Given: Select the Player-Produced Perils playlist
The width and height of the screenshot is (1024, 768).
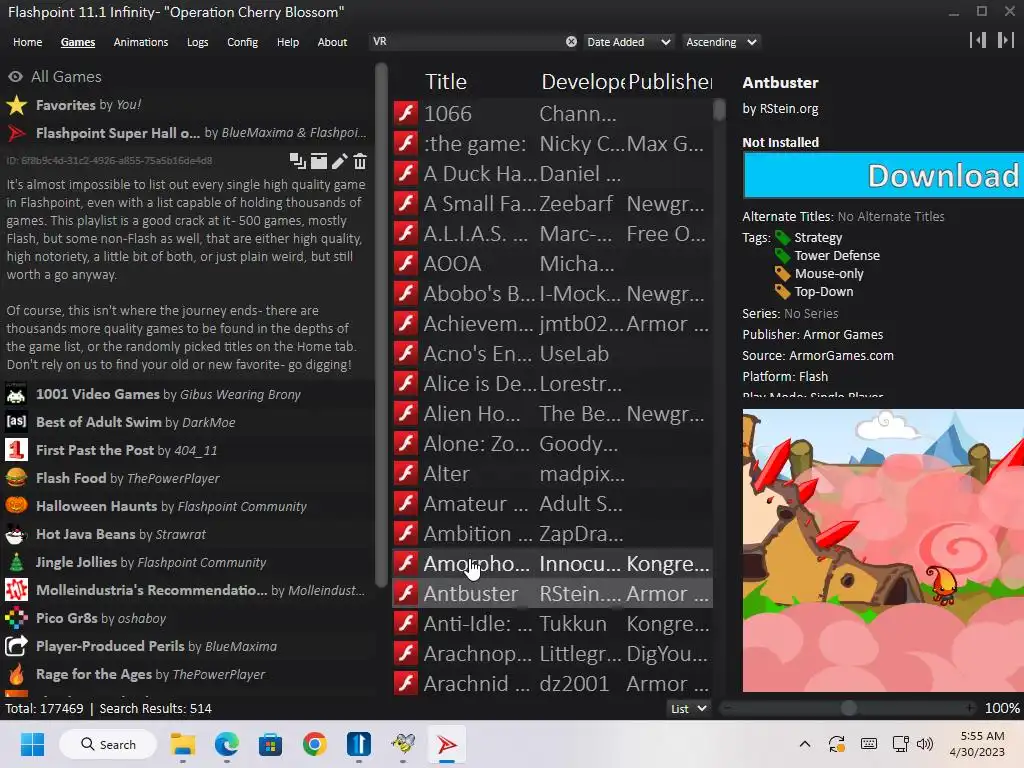Looking at the screenshot, I should coord(186,646).
